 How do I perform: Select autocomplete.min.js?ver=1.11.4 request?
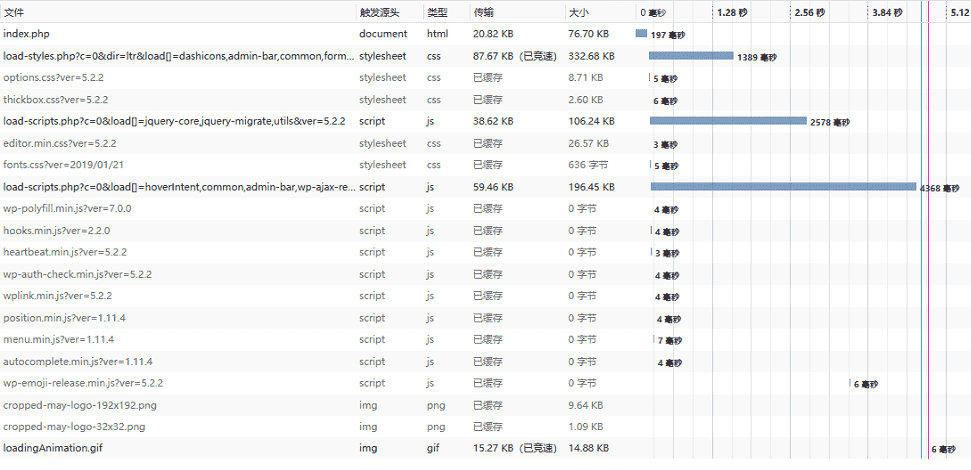[x=486, y=361]
